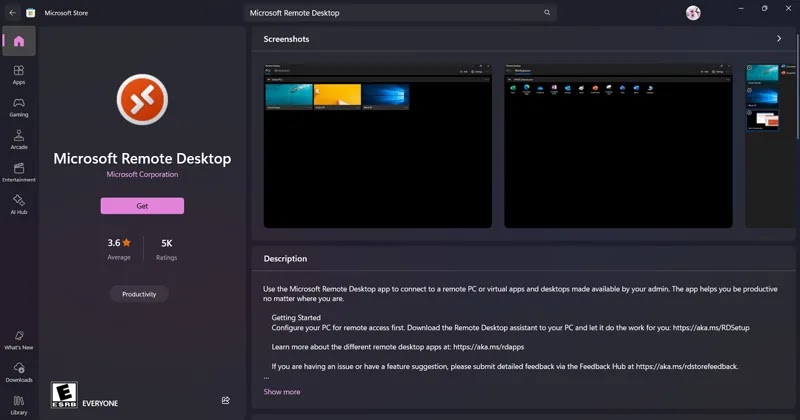Click the Microsoft Store logo icon
The height and width of the screenshot is (420, 800).
31,13
